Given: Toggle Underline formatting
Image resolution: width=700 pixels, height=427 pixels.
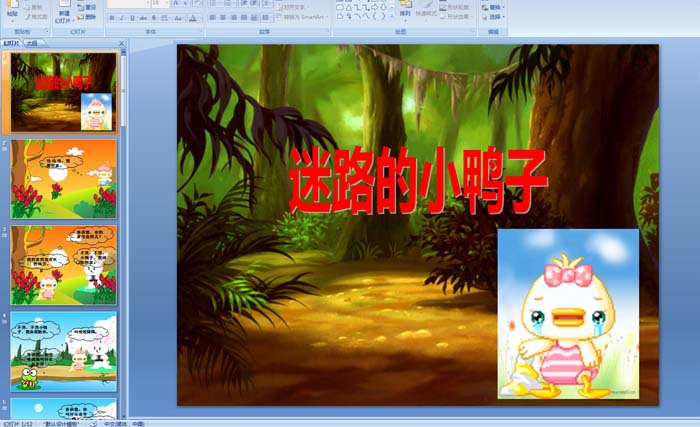Looking at the screenshot, I should pyautogui.click(x=132, y=18).
